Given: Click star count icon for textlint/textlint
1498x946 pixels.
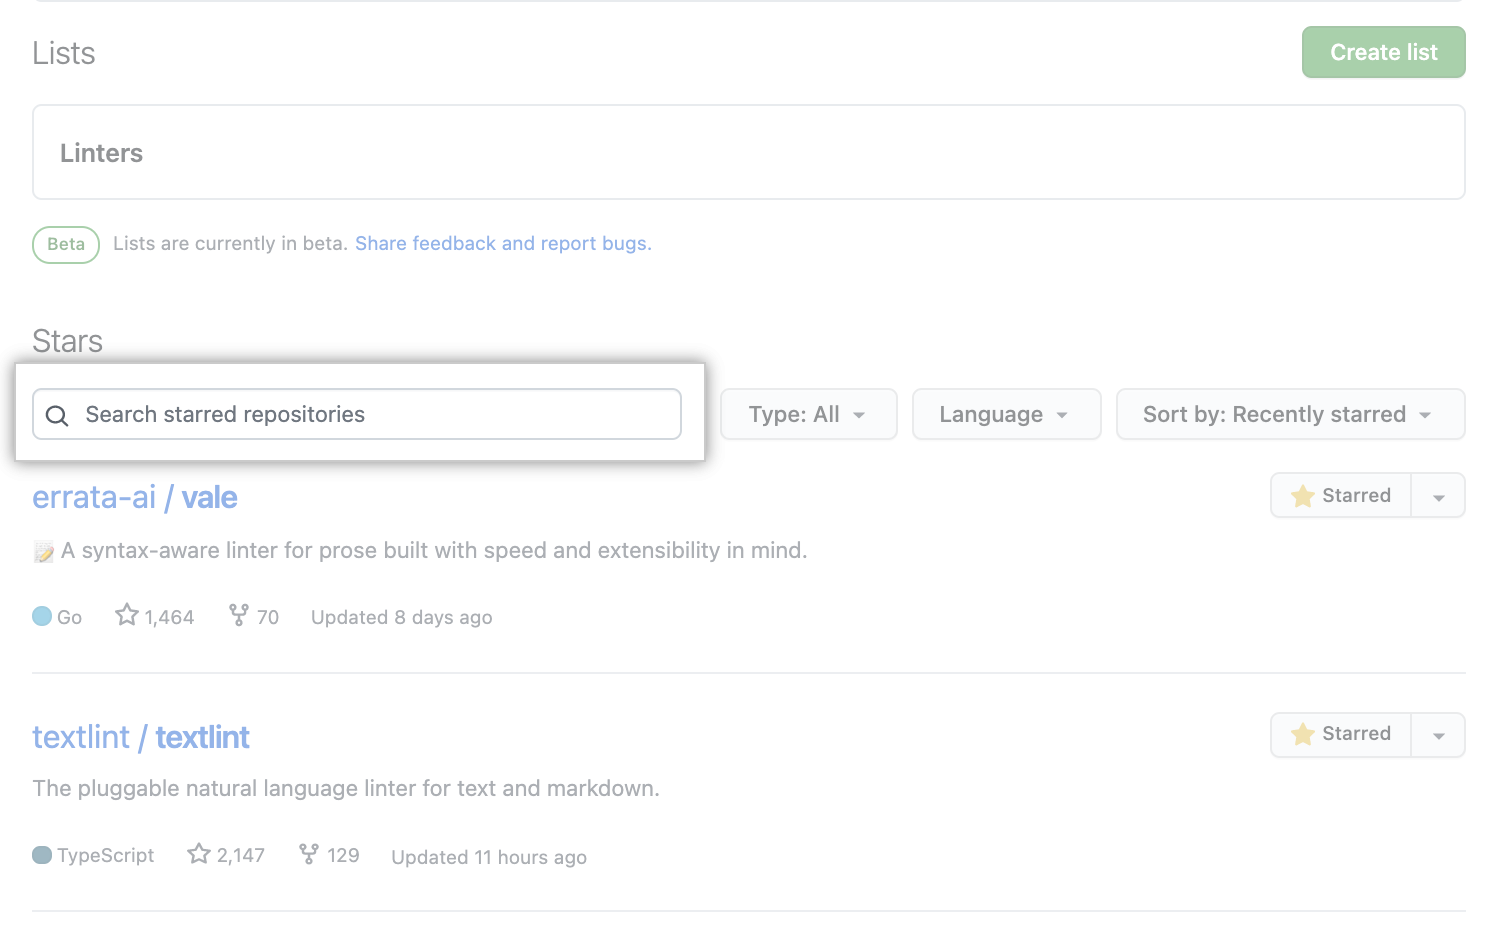Looking at the screenshot, I should pos(199,854).
